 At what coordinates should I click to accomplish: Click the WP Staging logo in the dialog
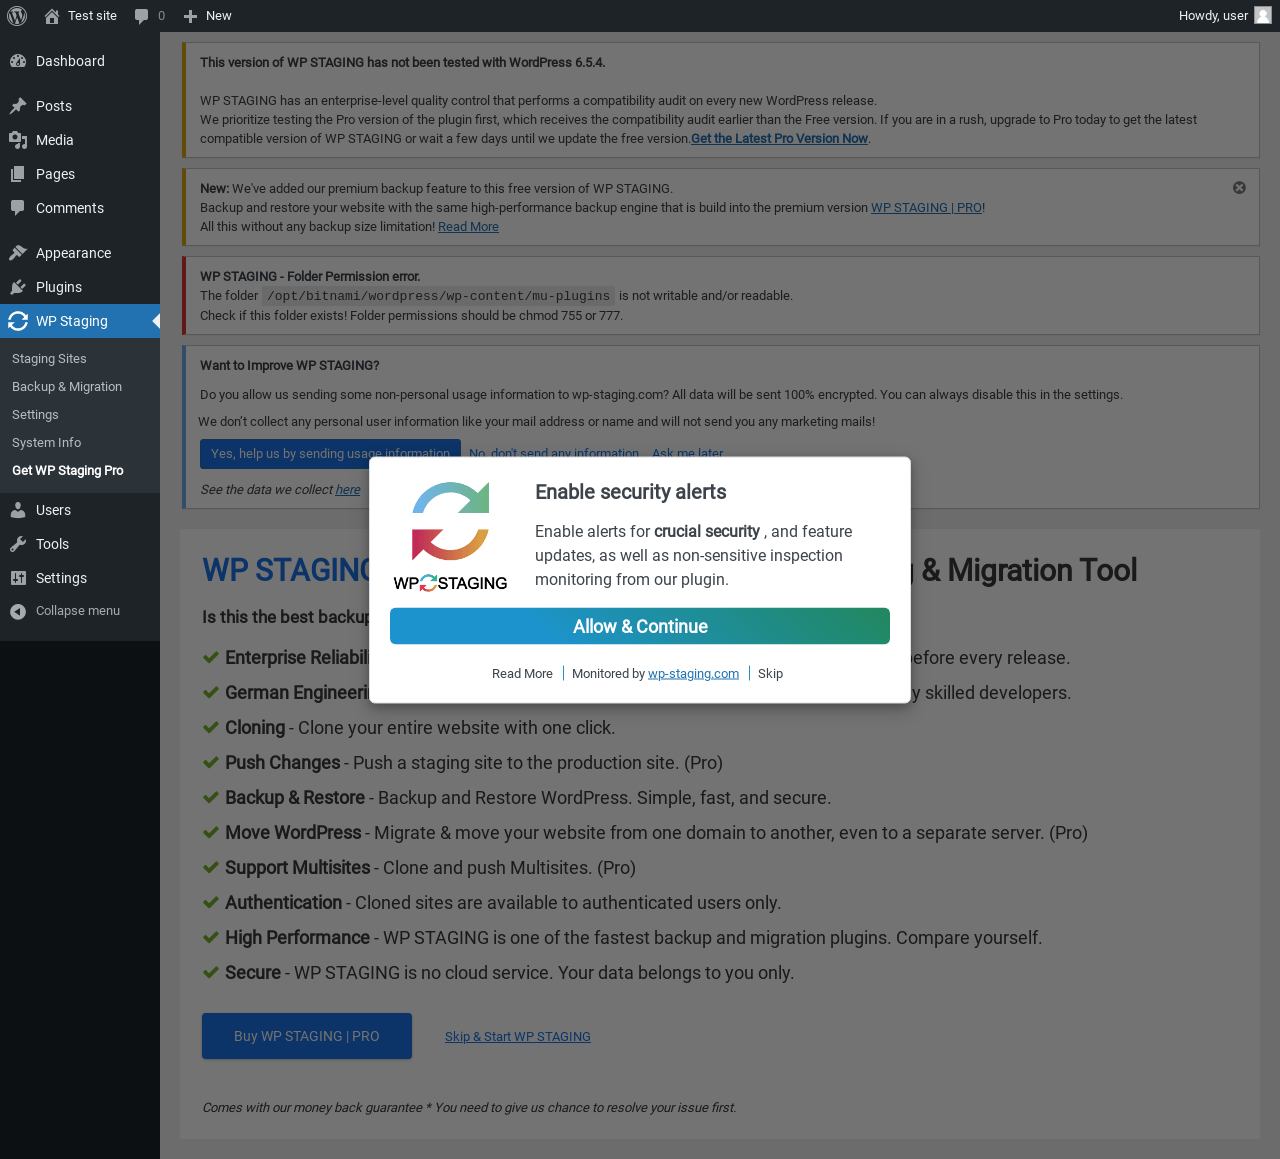pyautogui.click(x=450, y=536)
